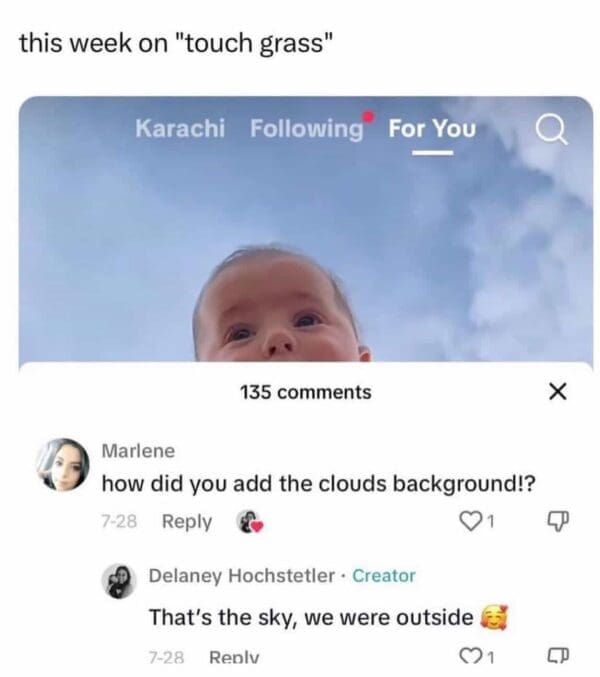Switch to the Karachi tab

tap(180, 128)
